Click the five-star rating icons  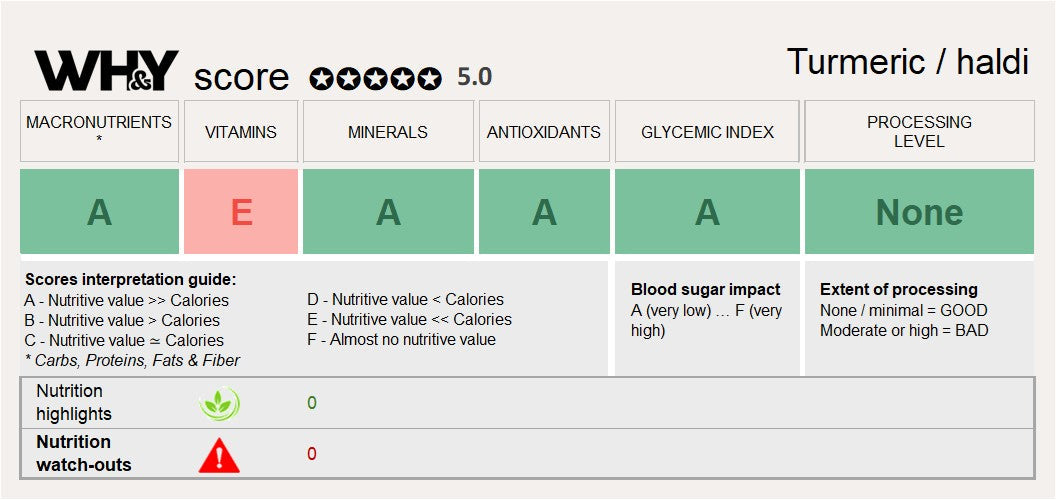tap(375, 79)
